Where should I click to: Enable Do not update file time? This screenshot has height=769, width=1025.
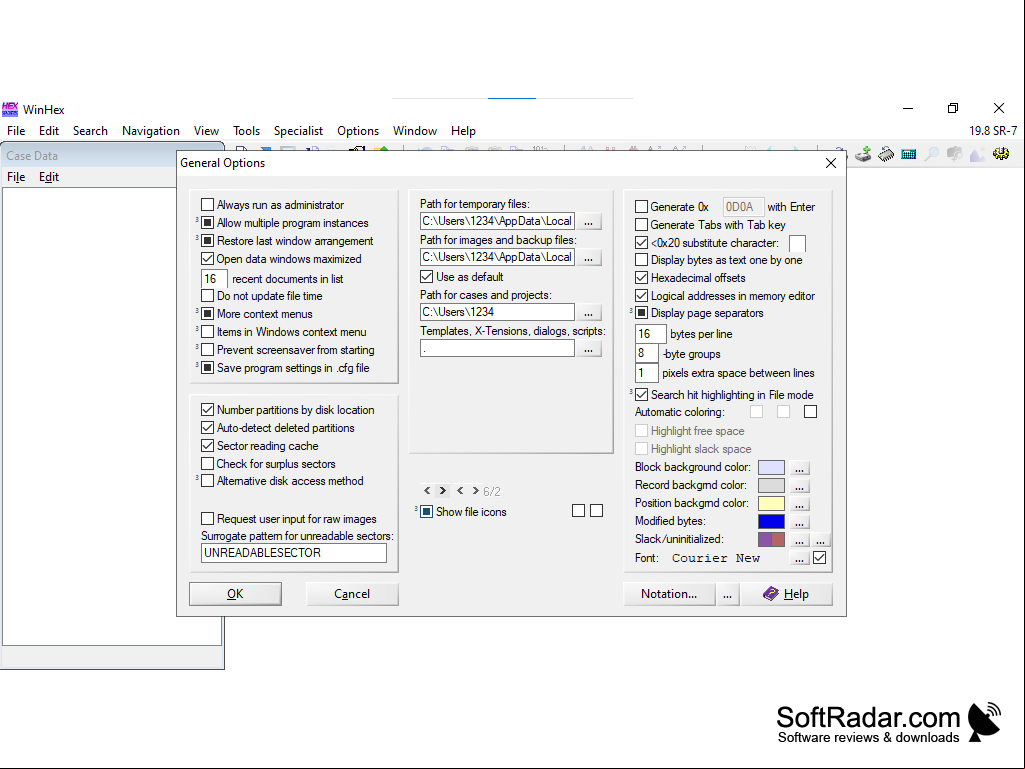207,296
